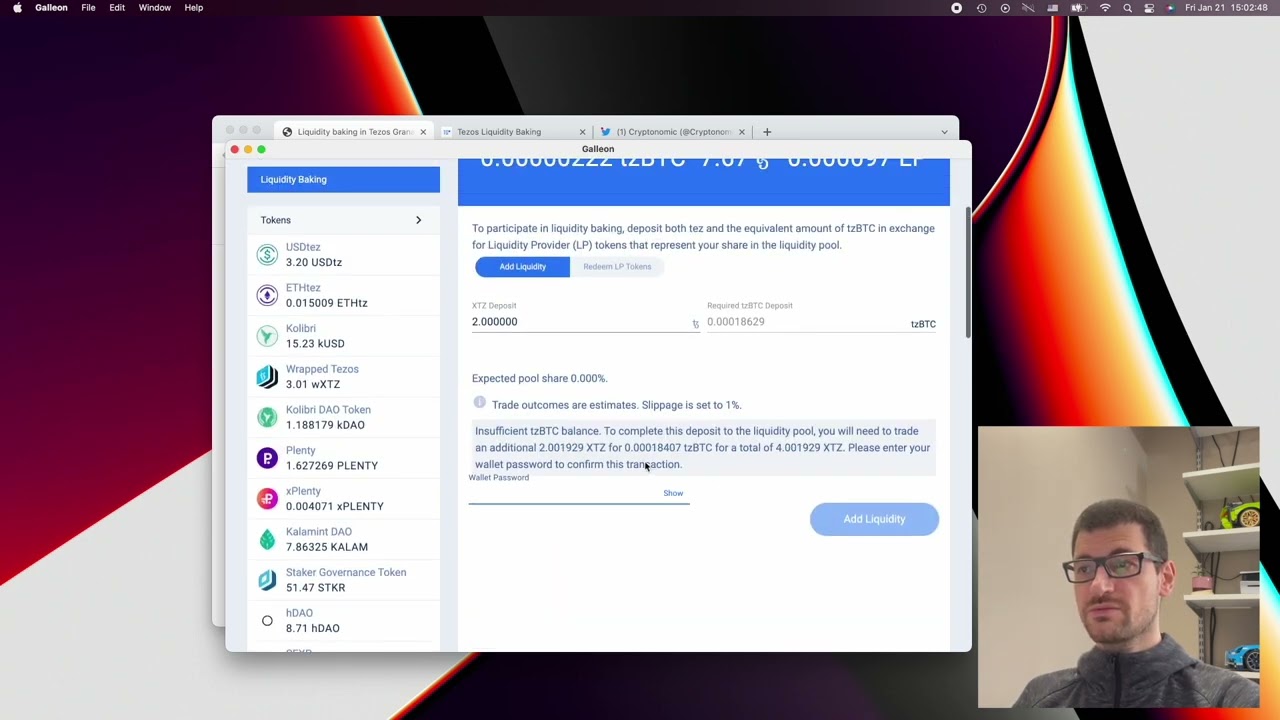The width and height of the screenshot is (1280, 720).
Task: Close the Tezos Liquidity Baking tab
Action: tap(582, 132)
